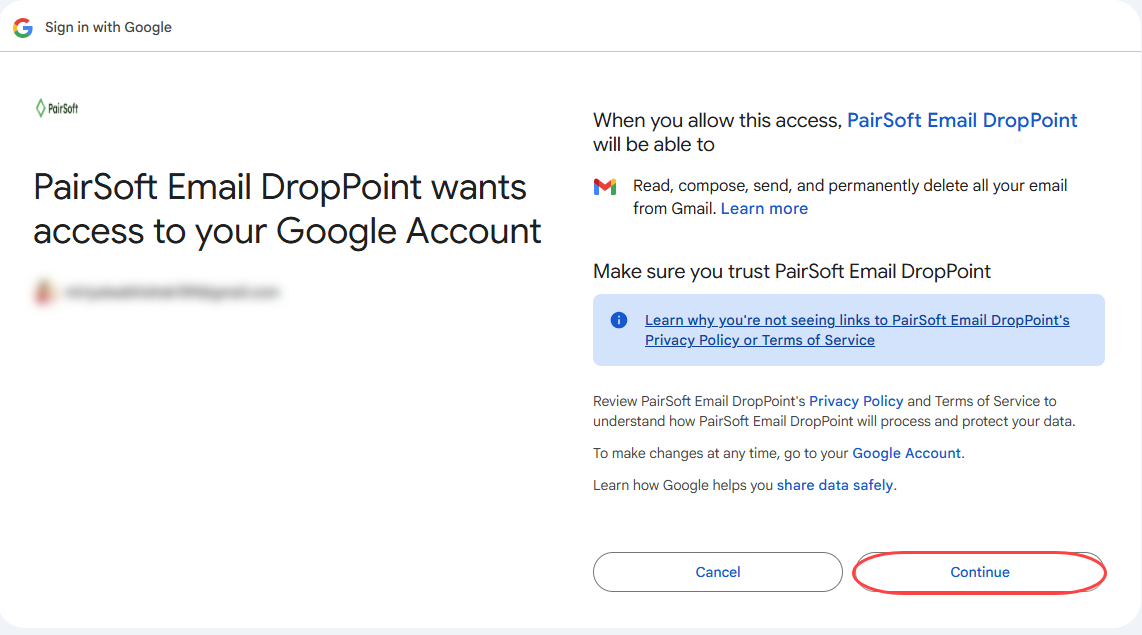
Task: Click the Gmail envelope icon
Action: pos(605,187)
